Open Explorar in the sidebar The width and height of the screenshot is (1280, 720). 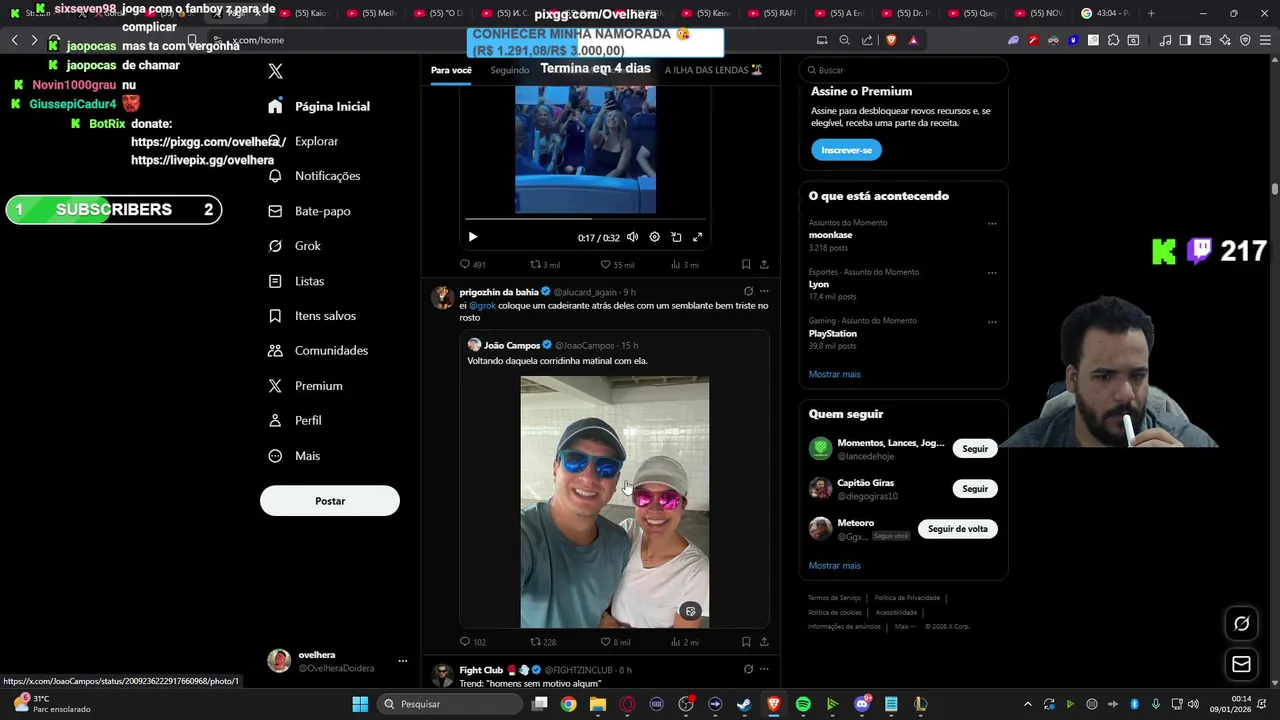tap(304, 141)
